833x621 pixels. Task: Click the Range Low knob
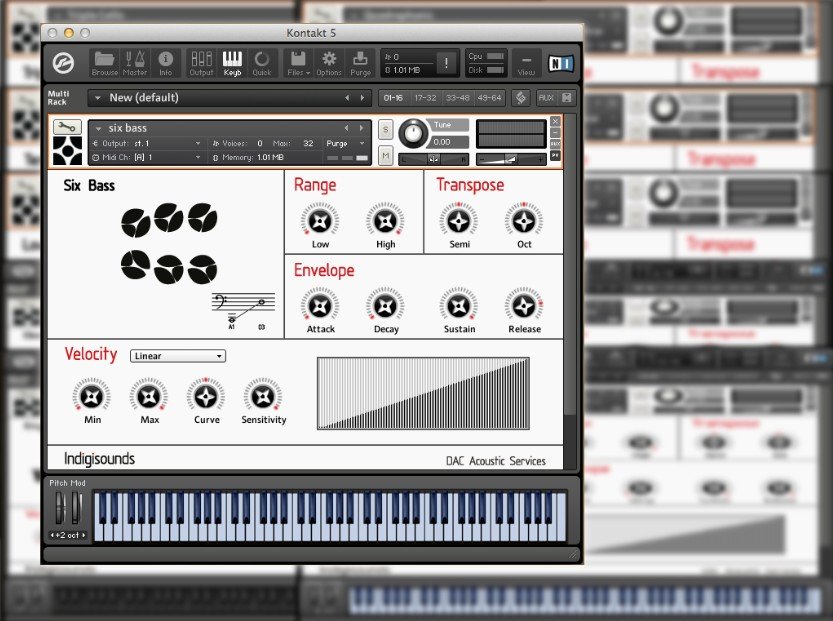coord(320,221)
